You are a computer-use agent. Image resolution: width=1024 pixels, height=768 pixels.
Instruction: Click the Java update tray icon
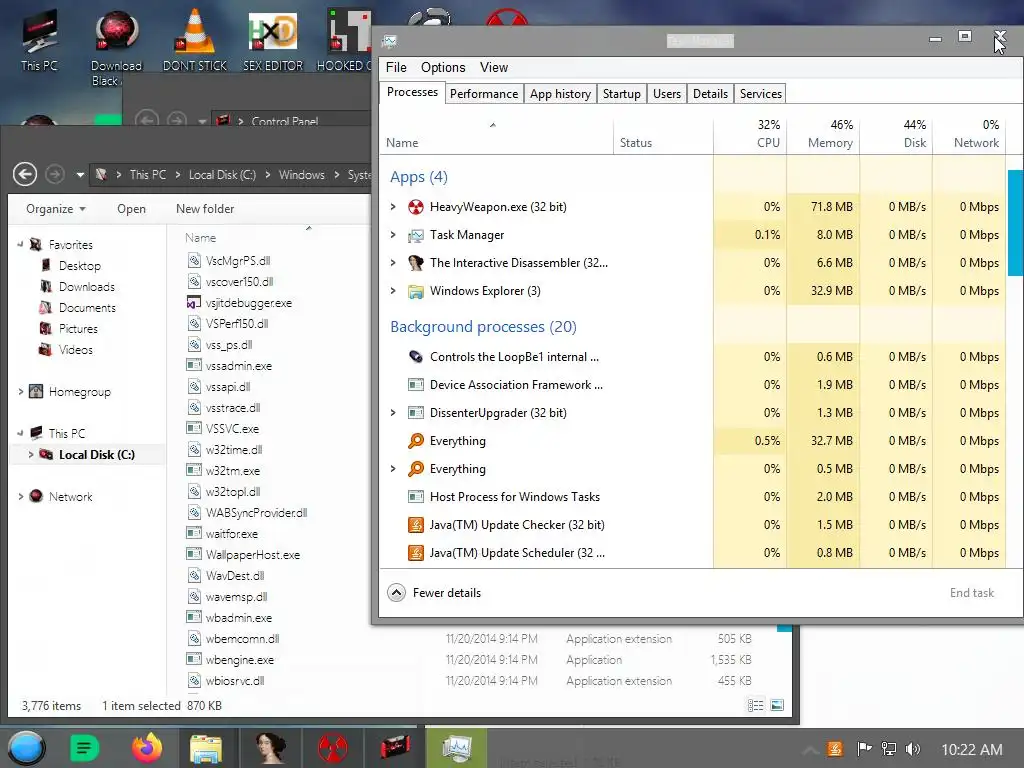(x=835, y=749)
